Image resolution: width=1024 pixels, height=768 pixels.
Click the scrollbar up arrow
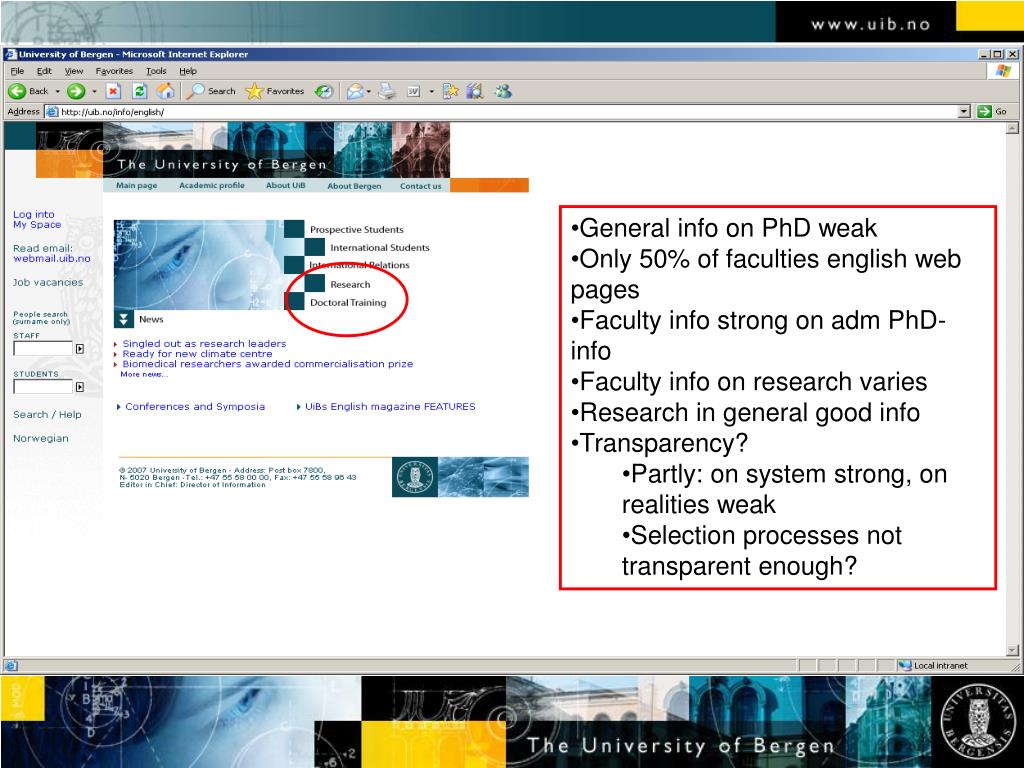(x=1012, y=128)
